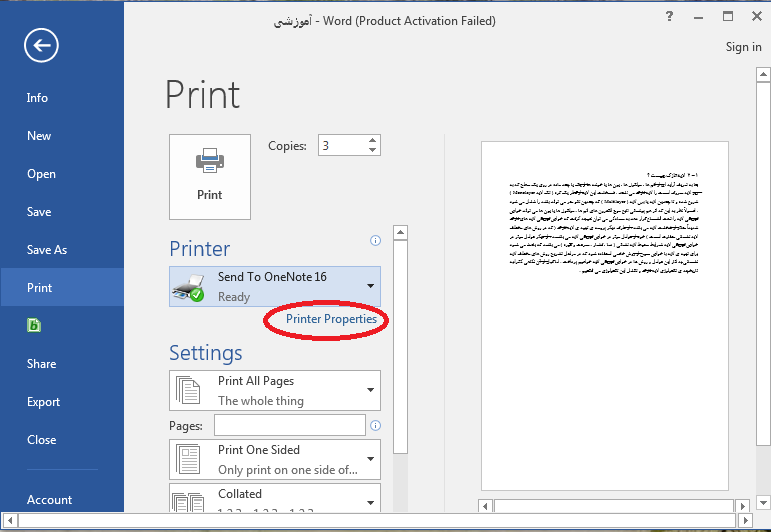Click preview horizontal scroll right arrow
The image size is (771, 532).
(x=742, y=506)
